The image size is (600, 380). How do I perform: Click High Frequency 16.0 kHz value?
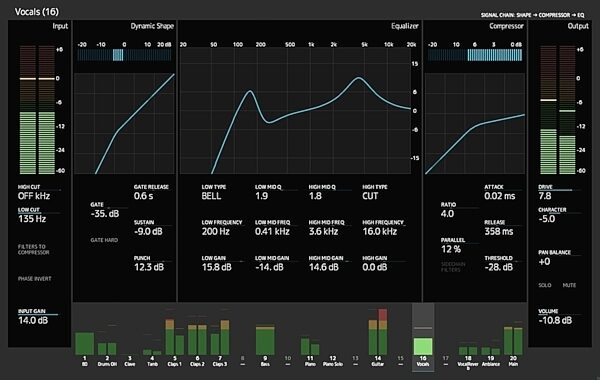(380, 232)
